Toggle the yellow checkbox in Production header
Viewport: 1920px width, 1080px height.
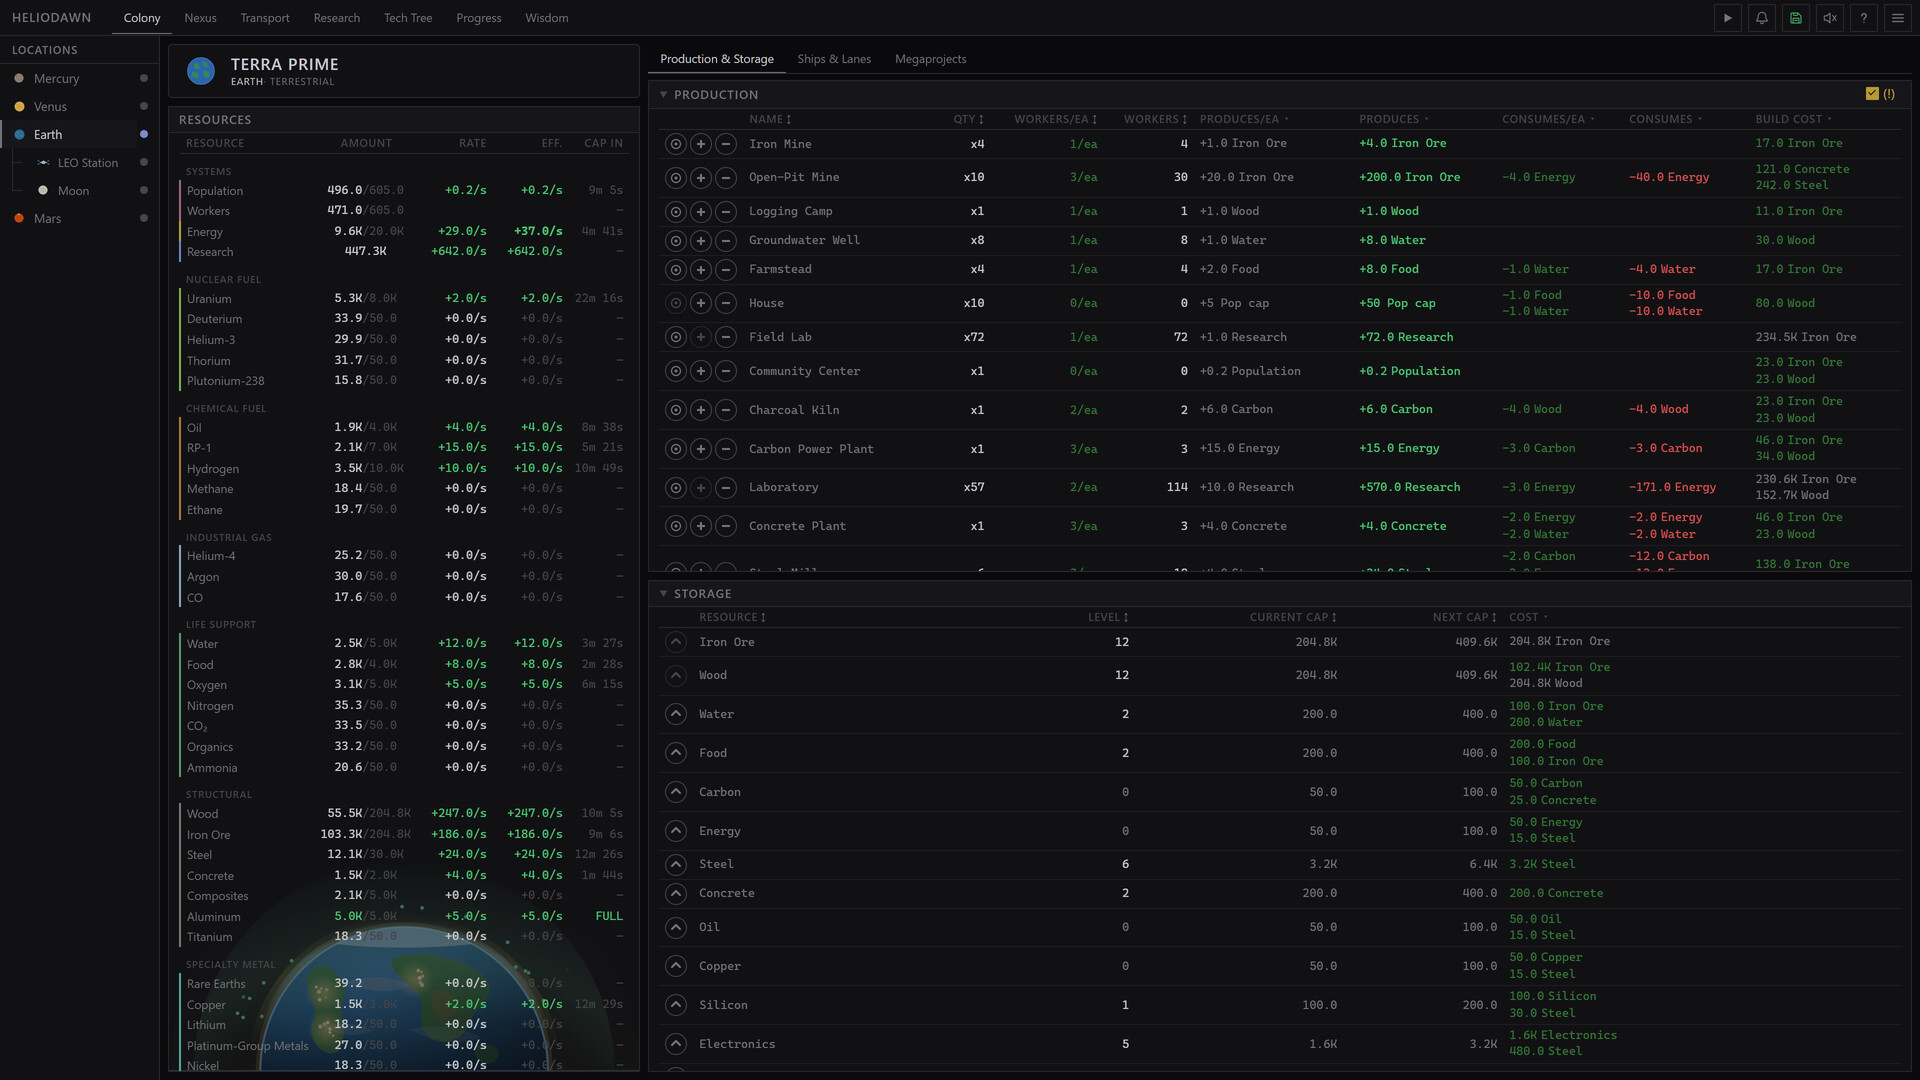(x=1872, y=94)
